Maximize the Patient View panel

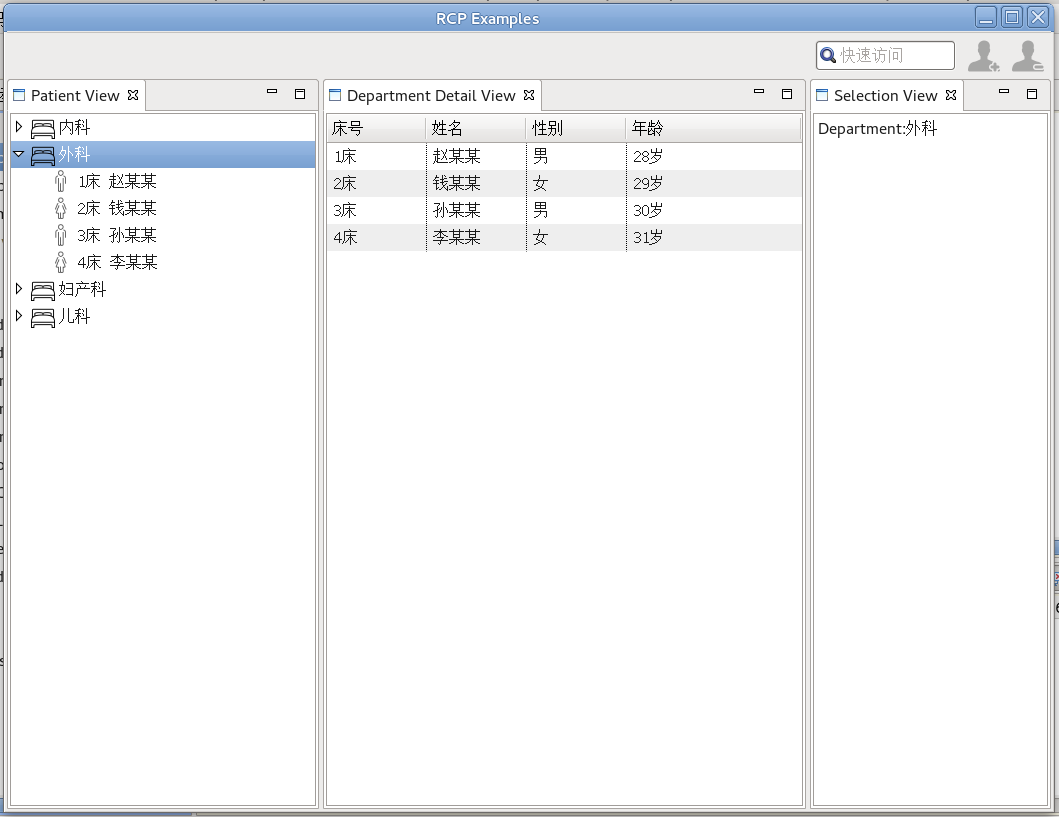tap(300, 94)
